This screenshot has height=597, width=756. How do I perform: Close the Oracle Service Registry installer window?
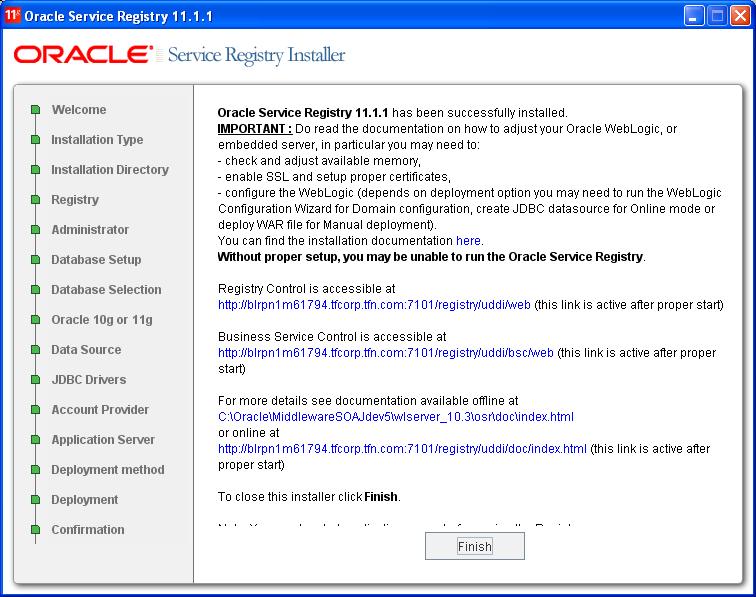[x=740, y=16]
